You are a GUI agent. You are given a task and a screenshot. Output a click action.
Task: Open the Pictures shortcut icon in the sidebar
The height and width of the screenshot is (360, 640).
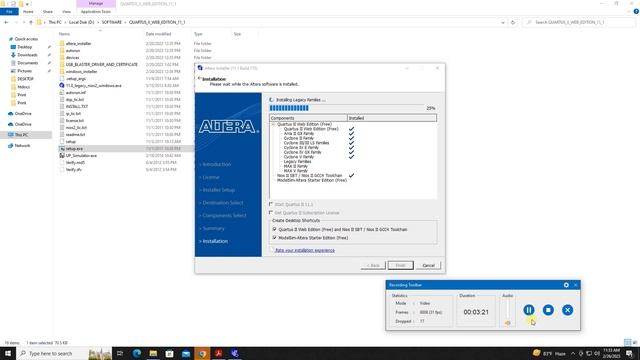13,71
